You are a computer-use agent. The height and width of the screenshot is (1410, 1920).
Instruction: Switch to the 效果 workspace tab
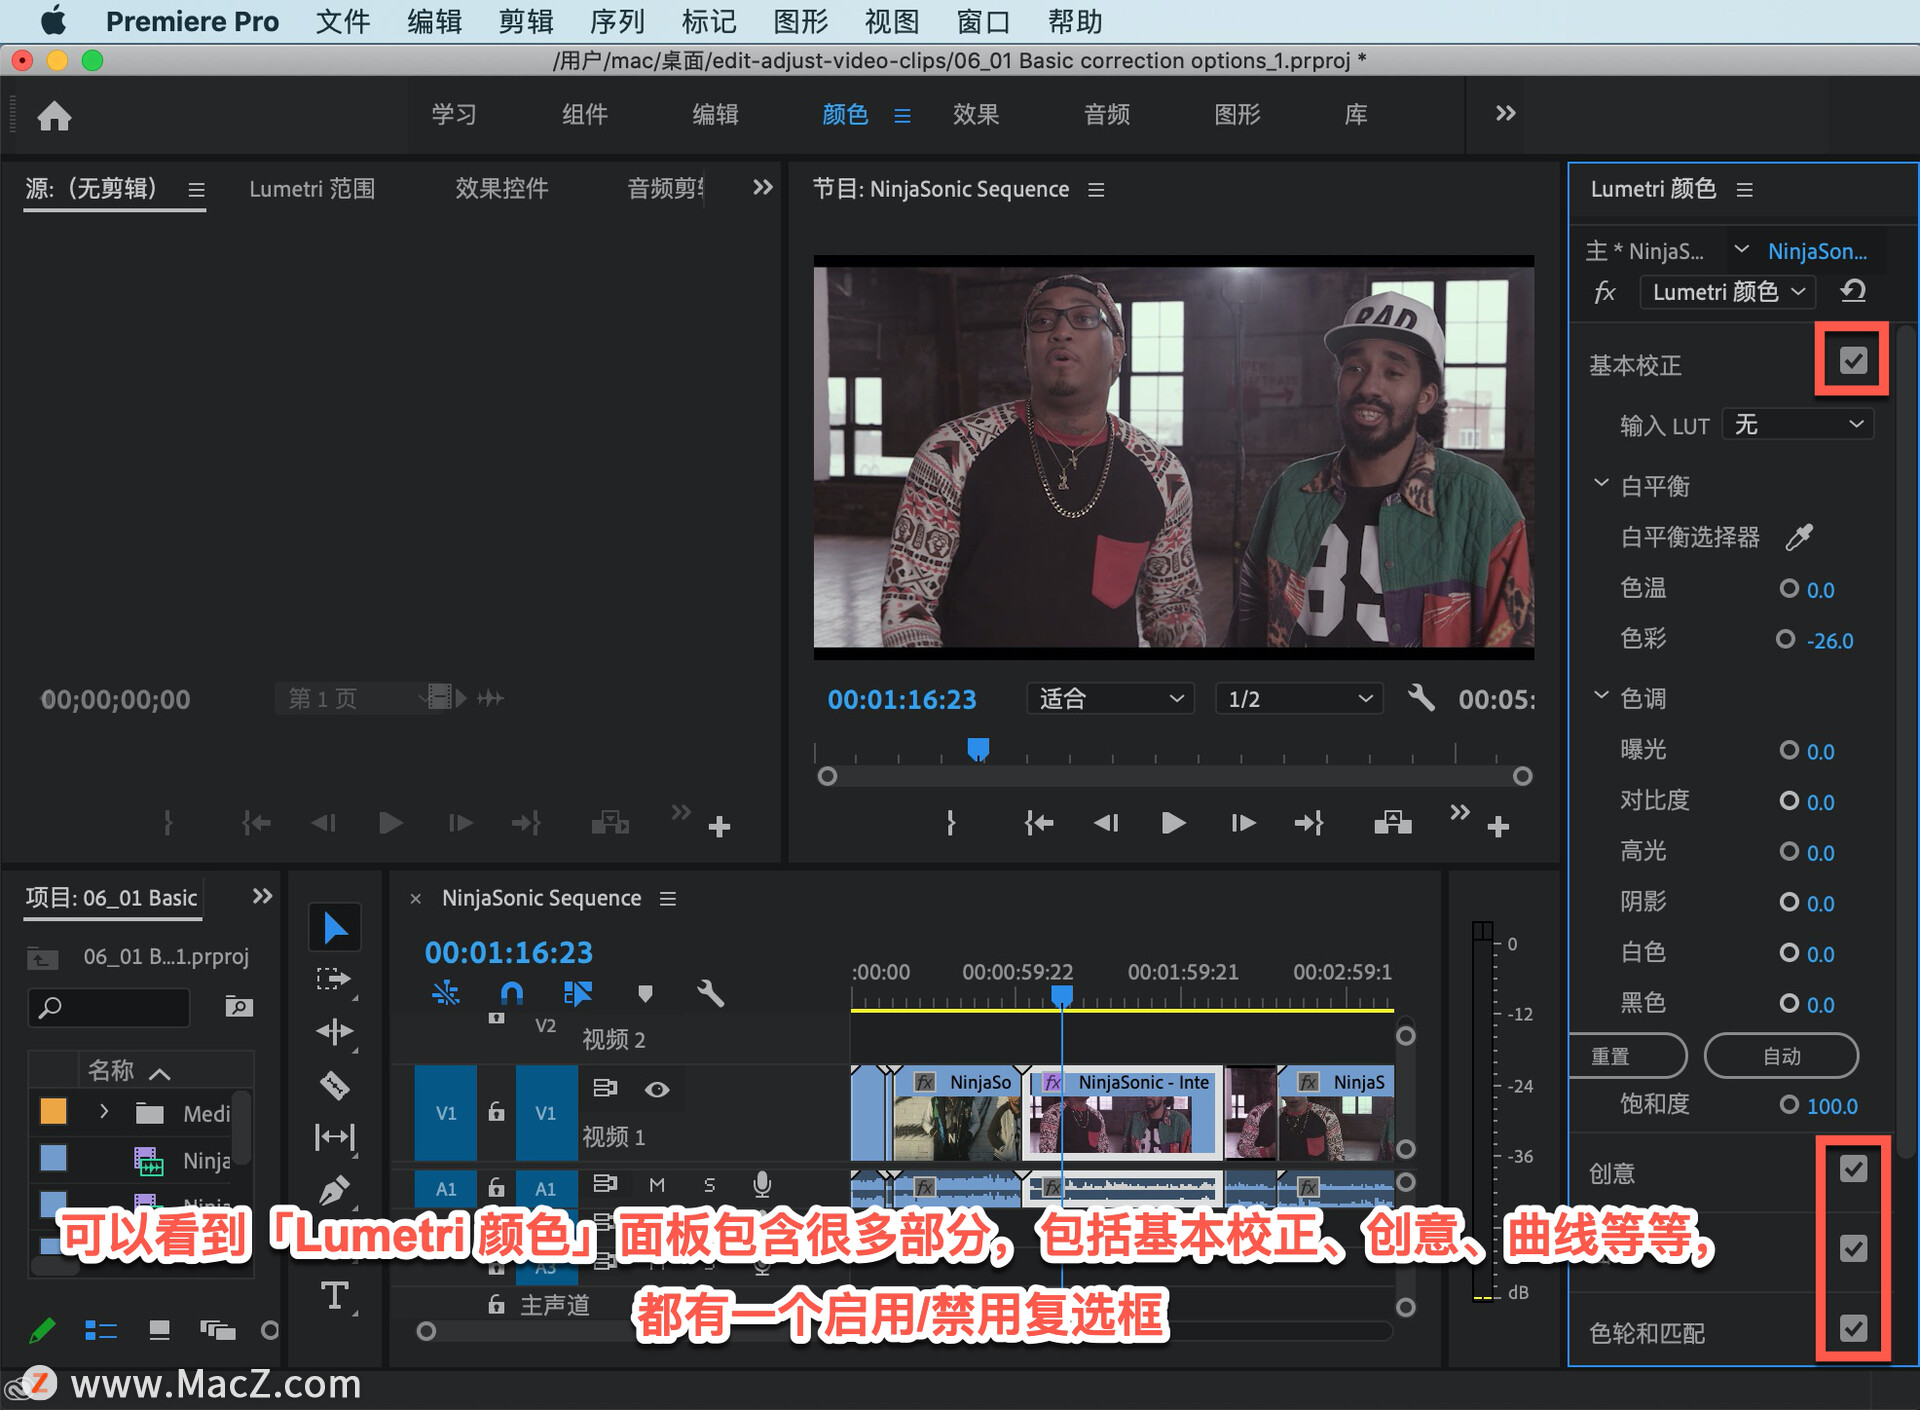pos(975,115)
